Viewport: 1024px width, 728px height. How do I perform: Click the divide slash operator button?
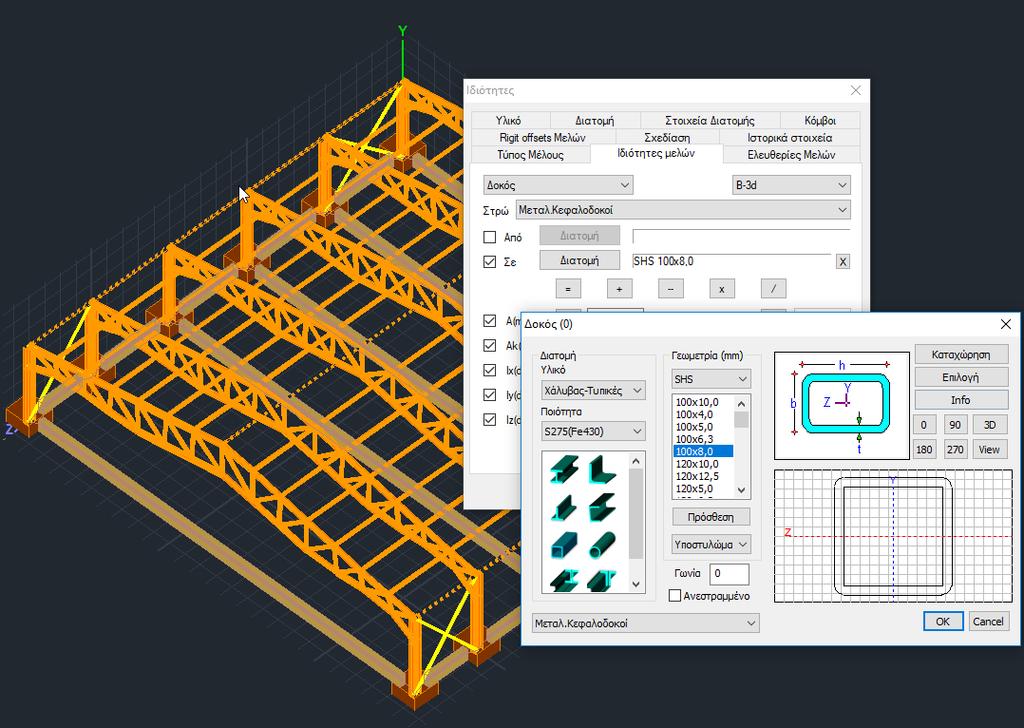[773, 289]
